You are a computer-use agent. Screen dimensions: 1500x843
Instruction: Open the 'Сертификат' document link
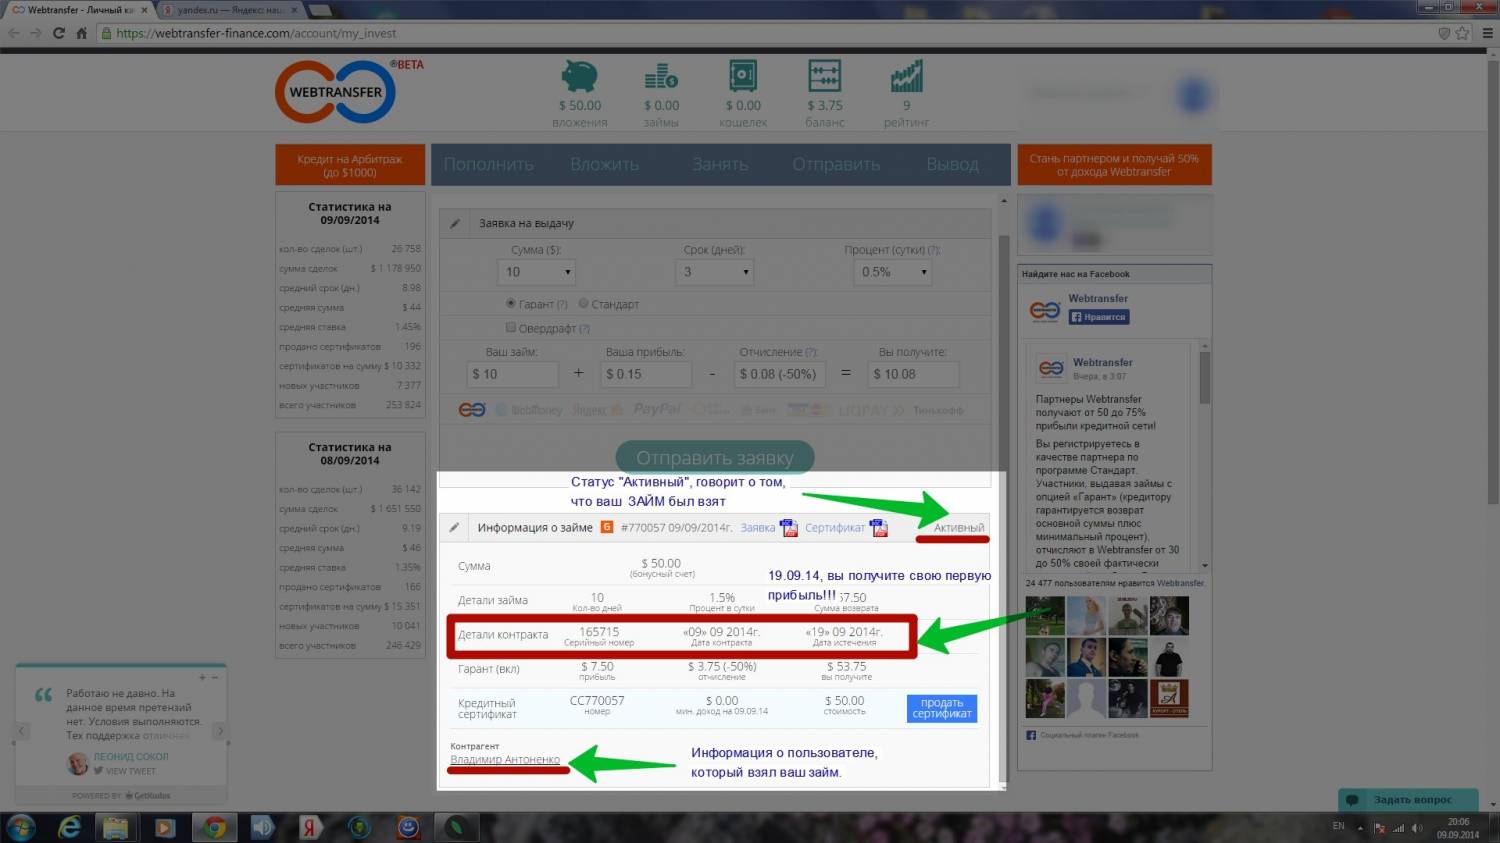coord(835,528)
